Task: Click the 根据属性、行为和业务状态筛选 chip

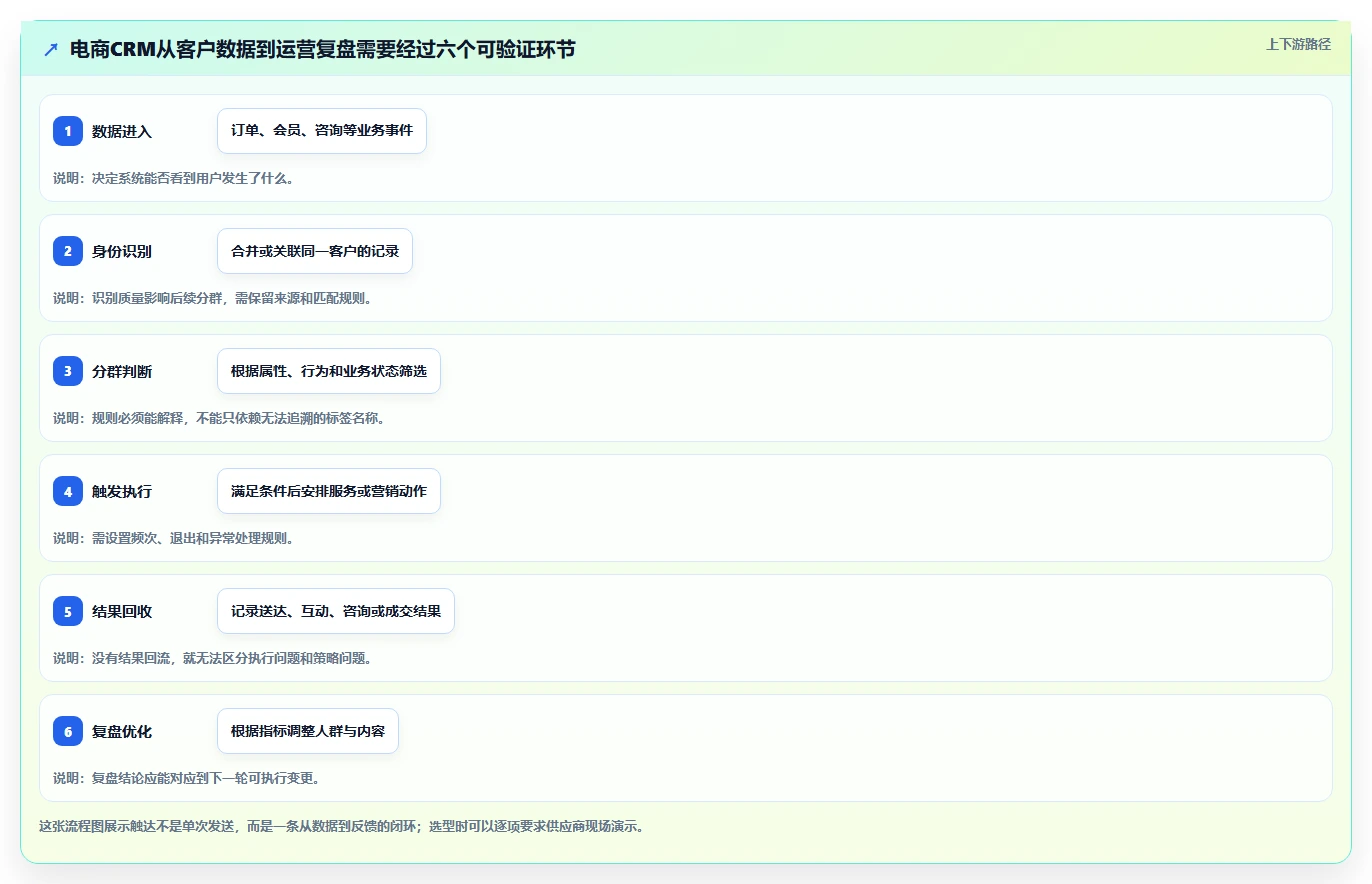Action: click(329, 371)
